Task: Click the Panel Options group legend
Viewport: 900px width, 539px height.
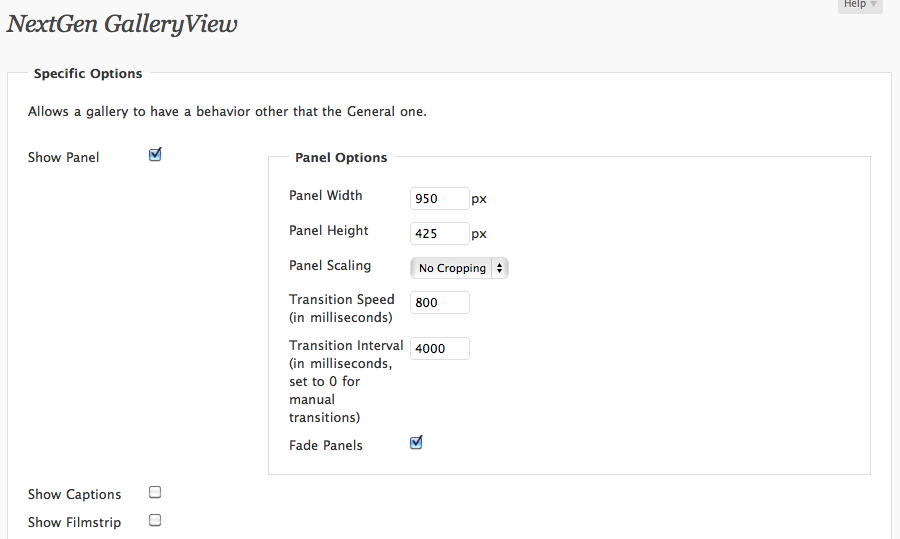Action: pyautogui.click(x=341, y=158)
